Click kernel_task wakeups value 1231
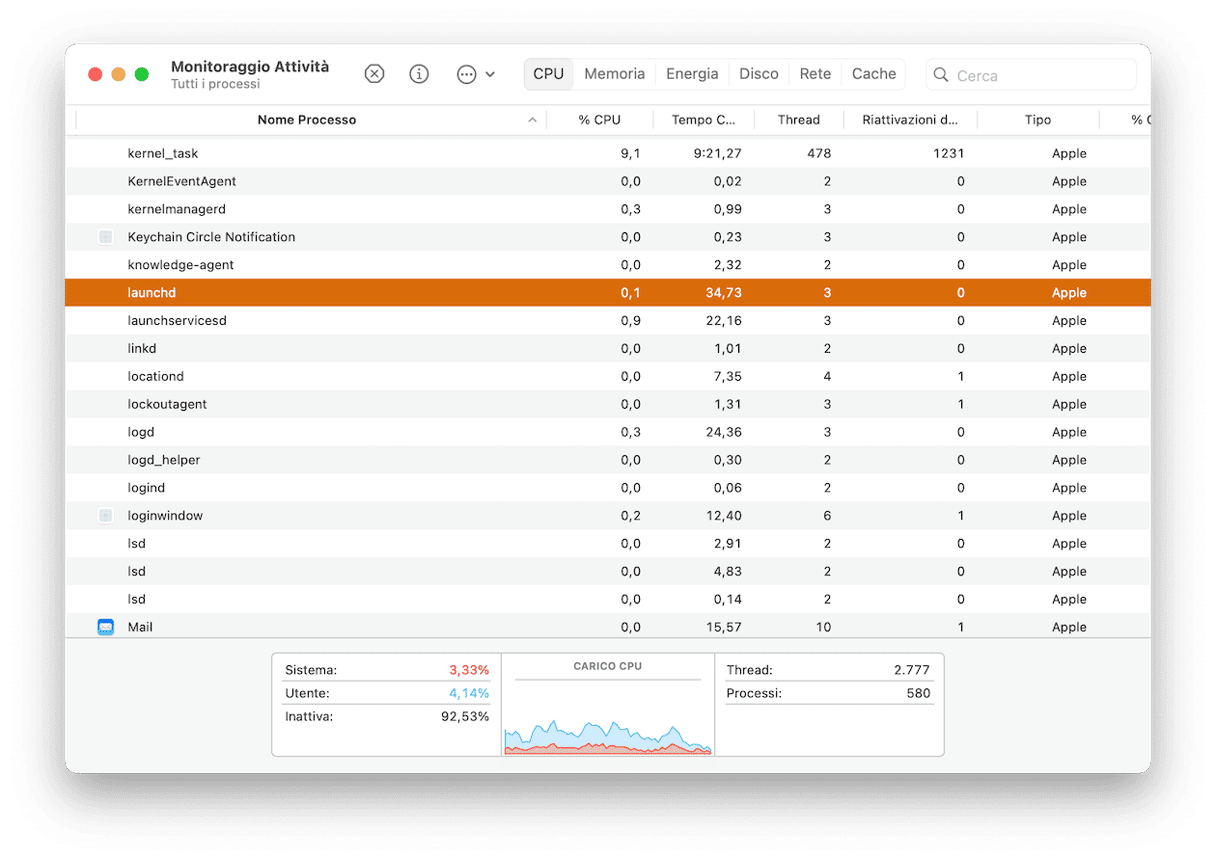Image resolution: width=1216 pixels, height=859 pixels. 948,154
